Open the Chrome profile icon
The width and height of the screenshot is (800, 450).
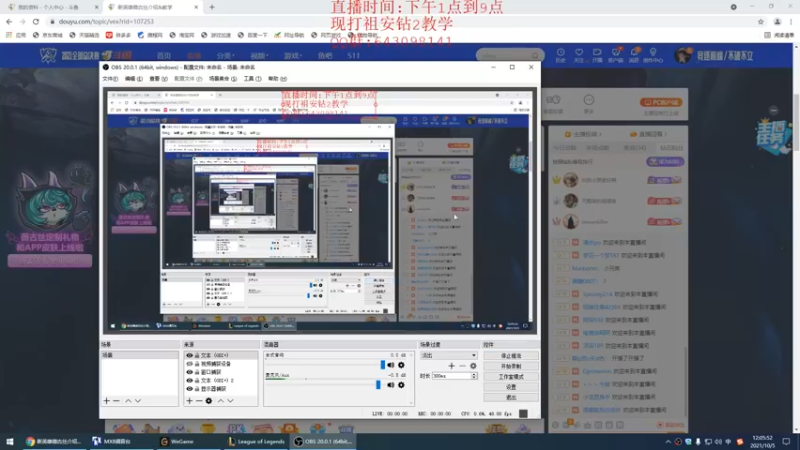click(777, 21)
